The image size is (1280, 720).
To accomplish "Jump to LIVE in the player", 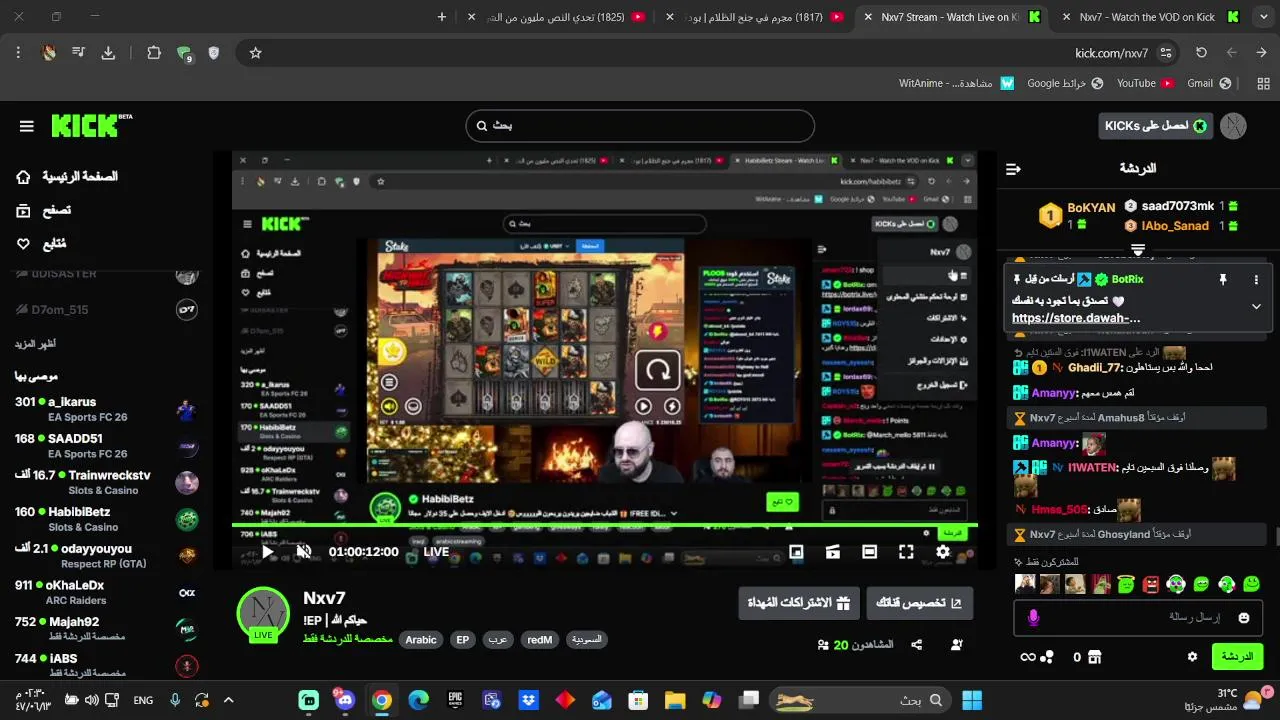I will pyautogui.click(x=436, y=551).
